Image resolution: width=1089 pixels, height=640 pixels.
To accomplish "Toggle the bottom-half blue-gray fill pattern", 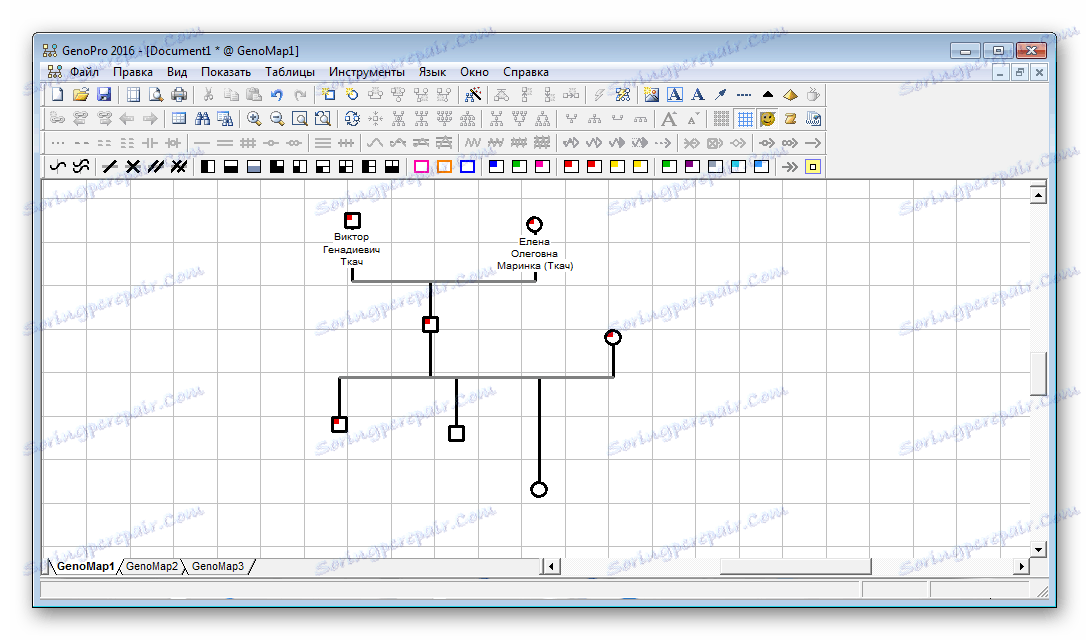I will coord(253,167).
